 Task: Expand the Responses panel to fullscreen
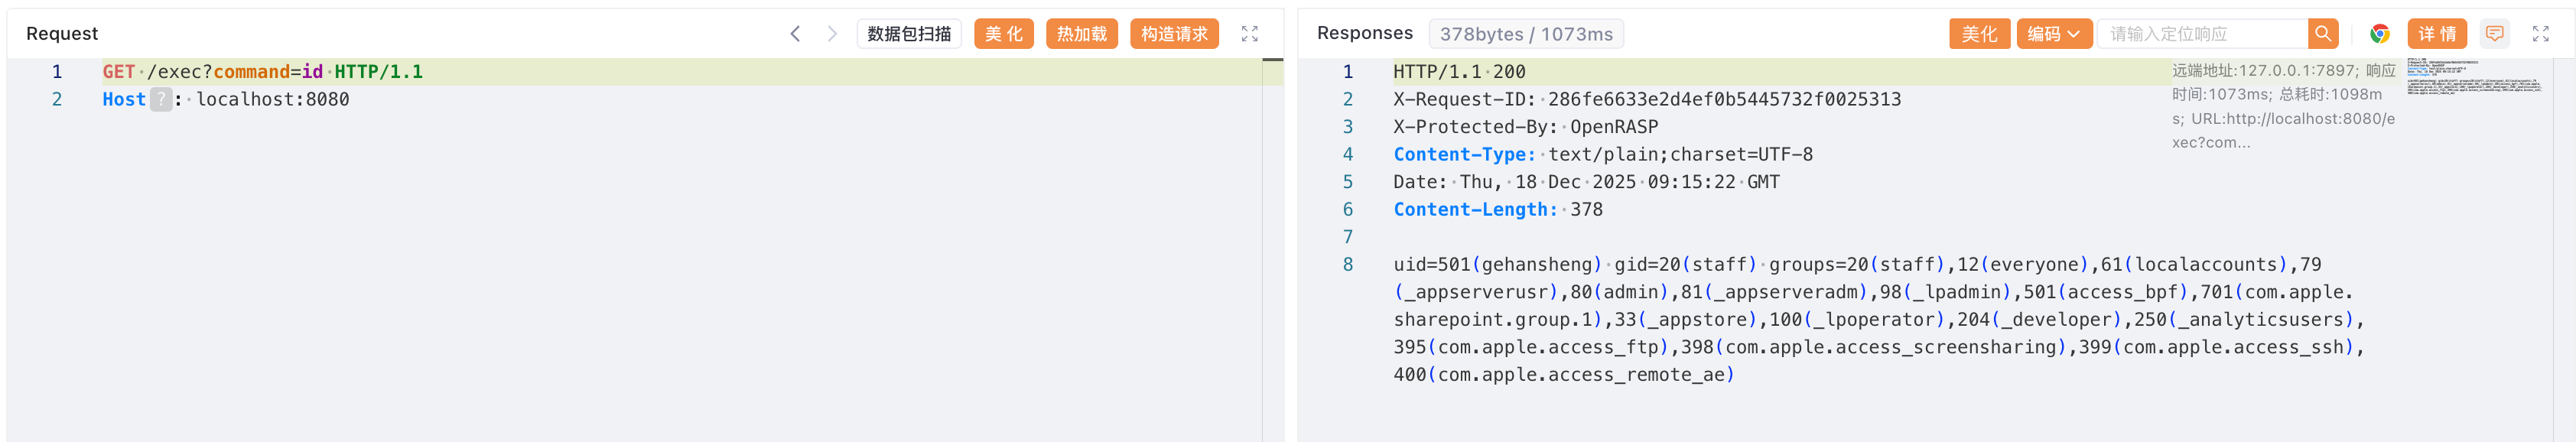pyautogui.click(x=2540, y=34)
